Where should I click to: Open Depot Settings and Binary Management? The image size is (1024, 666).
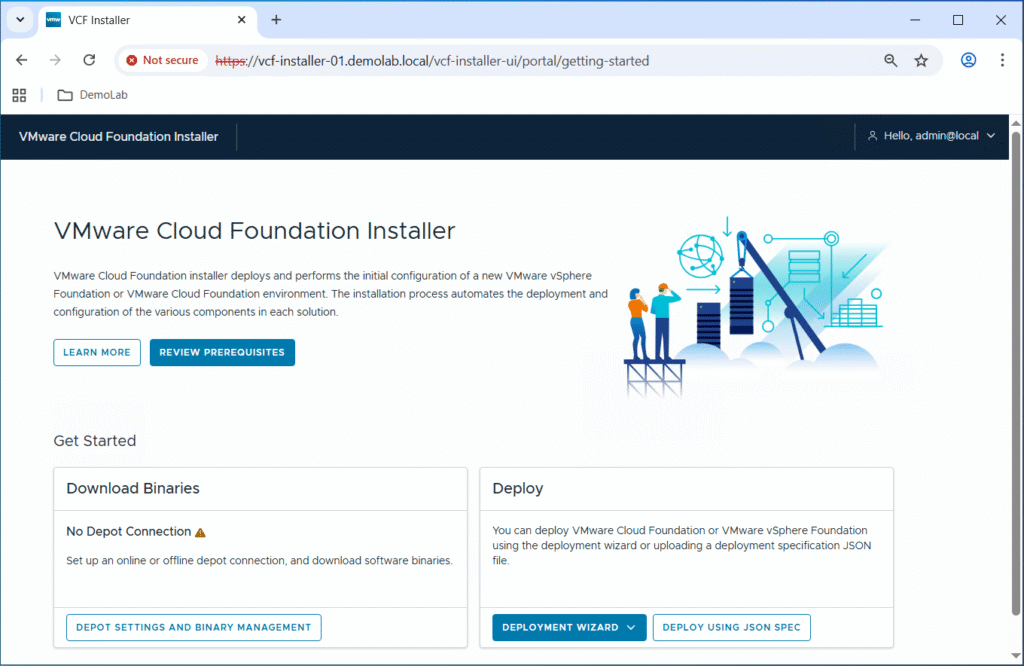194,627
